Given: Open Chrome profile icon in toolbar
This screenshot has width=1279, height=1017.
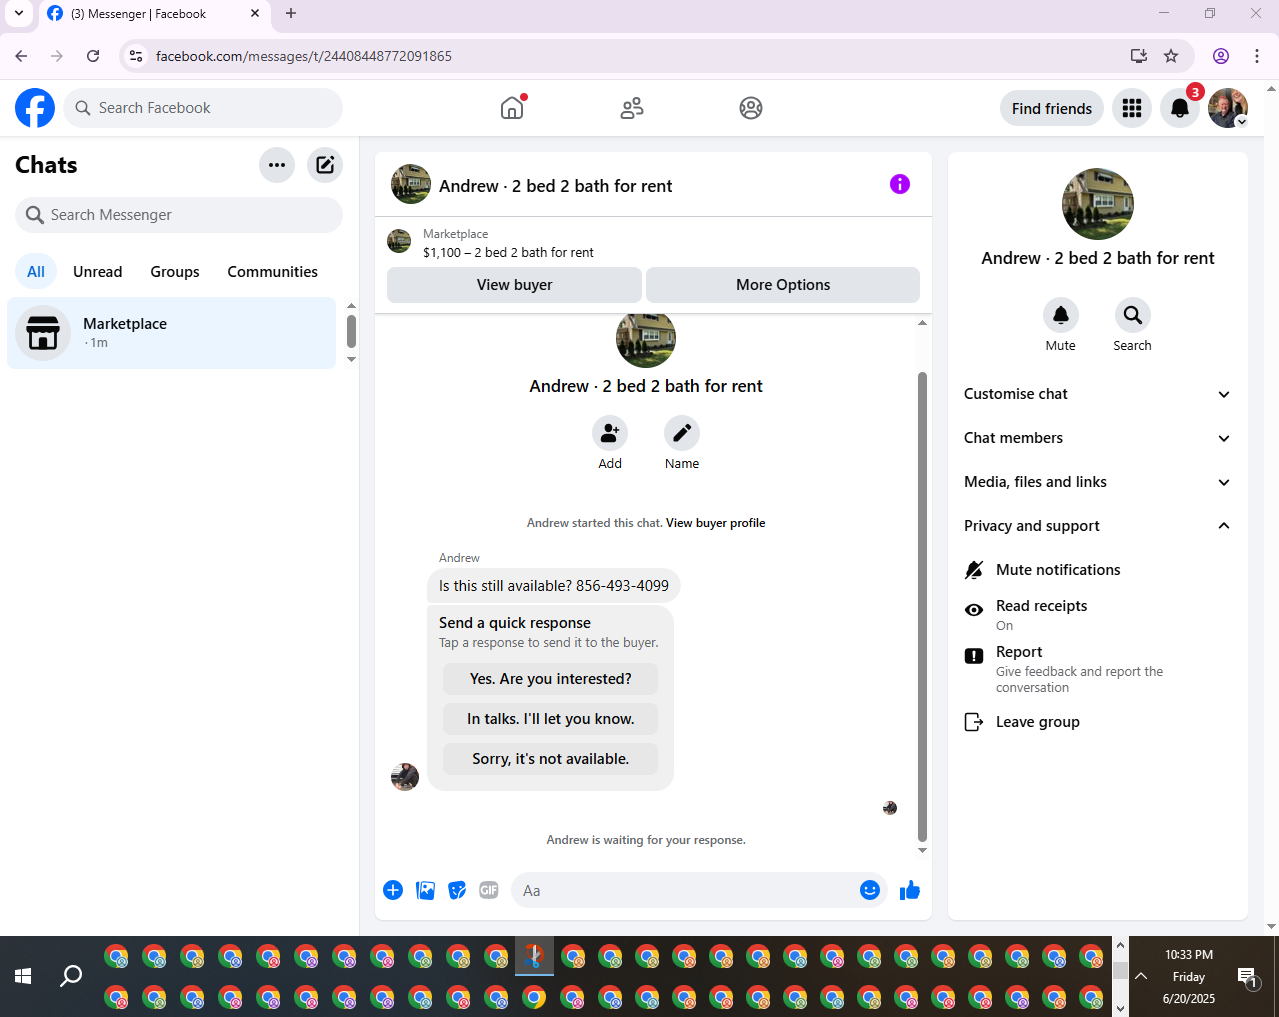Looking at the screenshot, I should click(x=1221, y=56).
